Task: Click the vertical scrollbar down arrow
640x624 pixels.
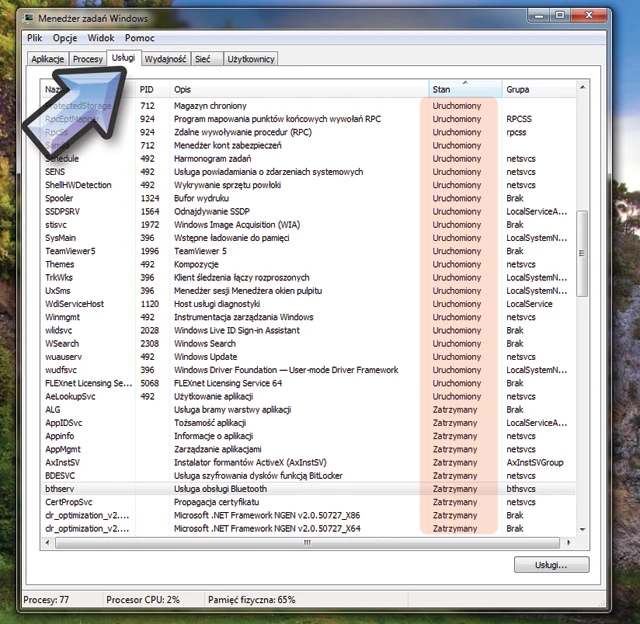Action: pyautogui.click(x=582, y=530)
